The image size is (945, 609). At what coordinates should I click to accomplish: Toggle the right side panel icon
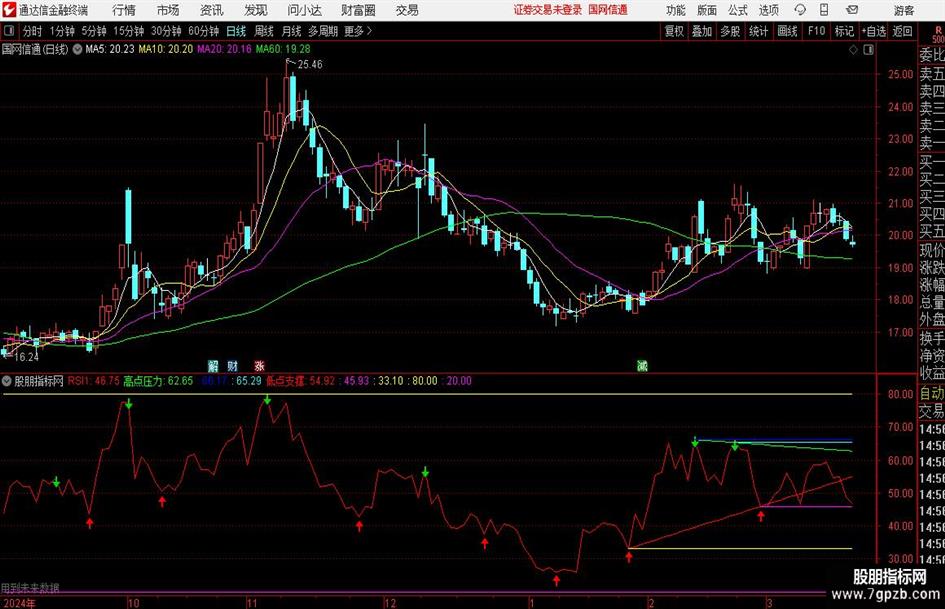(868, 50)
